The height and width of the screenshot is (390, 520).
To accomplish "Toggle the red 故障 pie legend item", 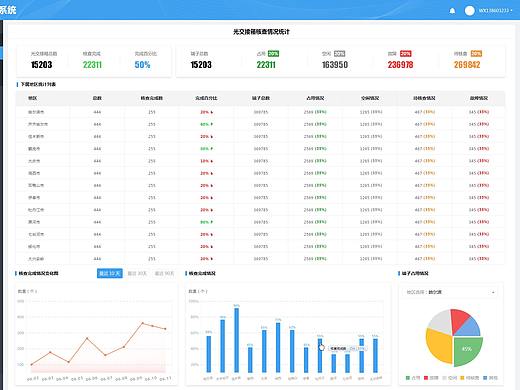I will pos(431,378).
